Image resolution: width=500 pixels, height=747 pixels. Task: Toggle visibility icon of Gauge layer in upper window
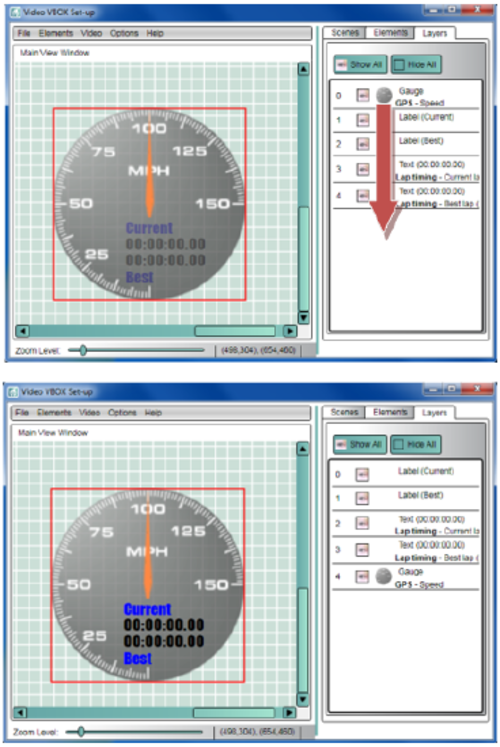click(363, 95)
